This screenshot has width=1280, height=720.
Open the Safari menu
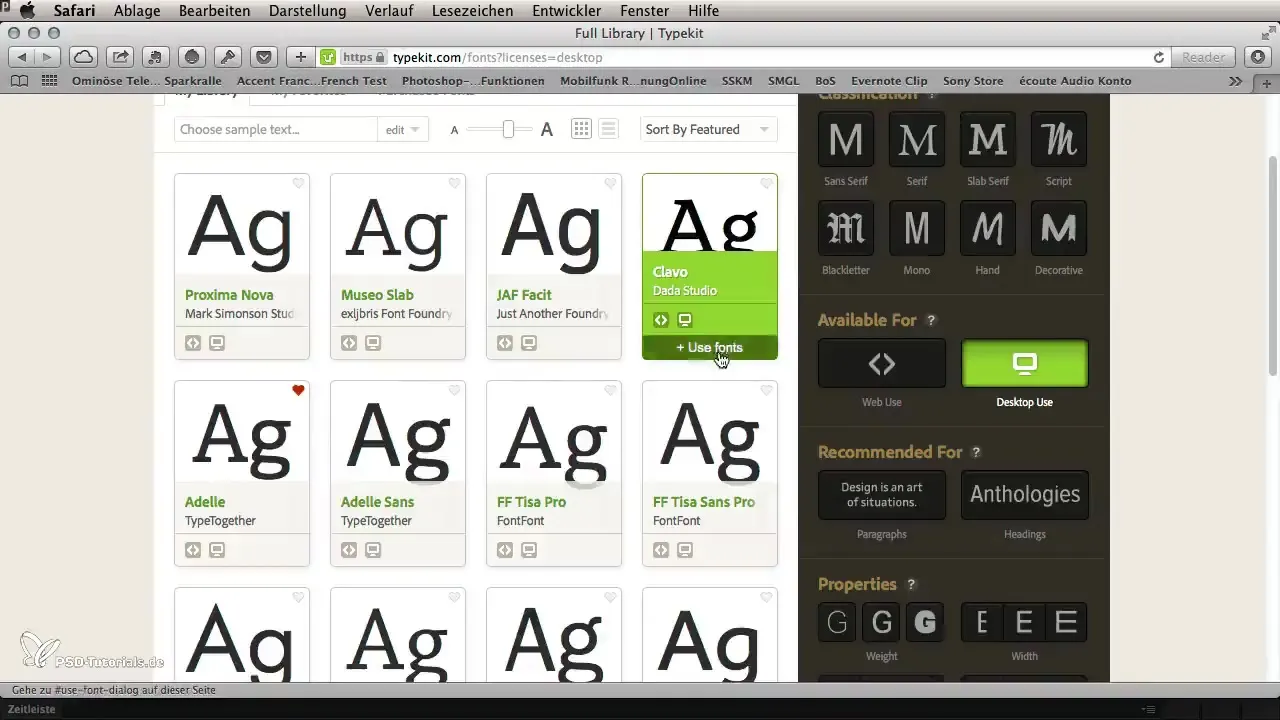click(x=73, y=11)
